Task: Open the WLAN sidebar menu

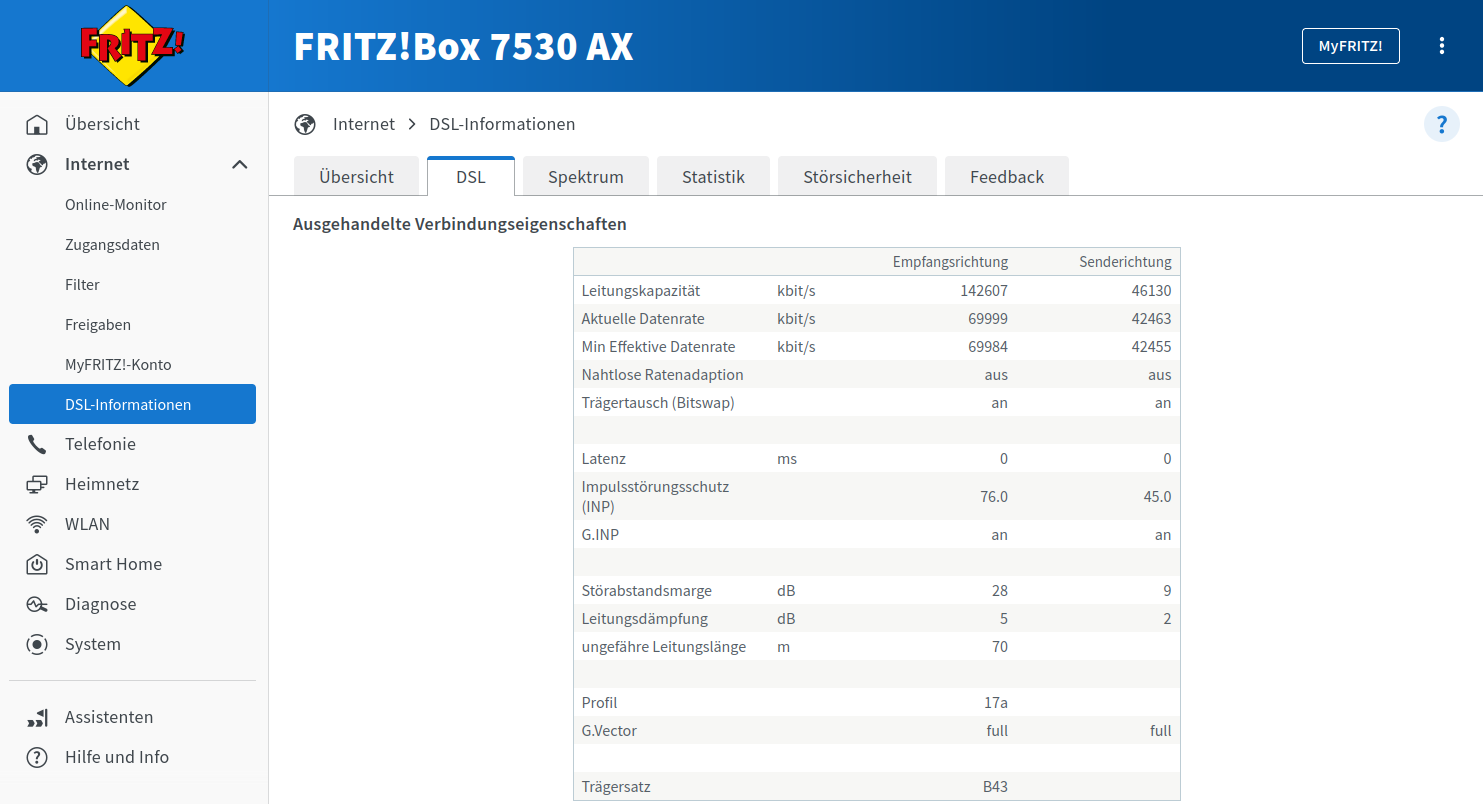Action: tap(132, 524)
